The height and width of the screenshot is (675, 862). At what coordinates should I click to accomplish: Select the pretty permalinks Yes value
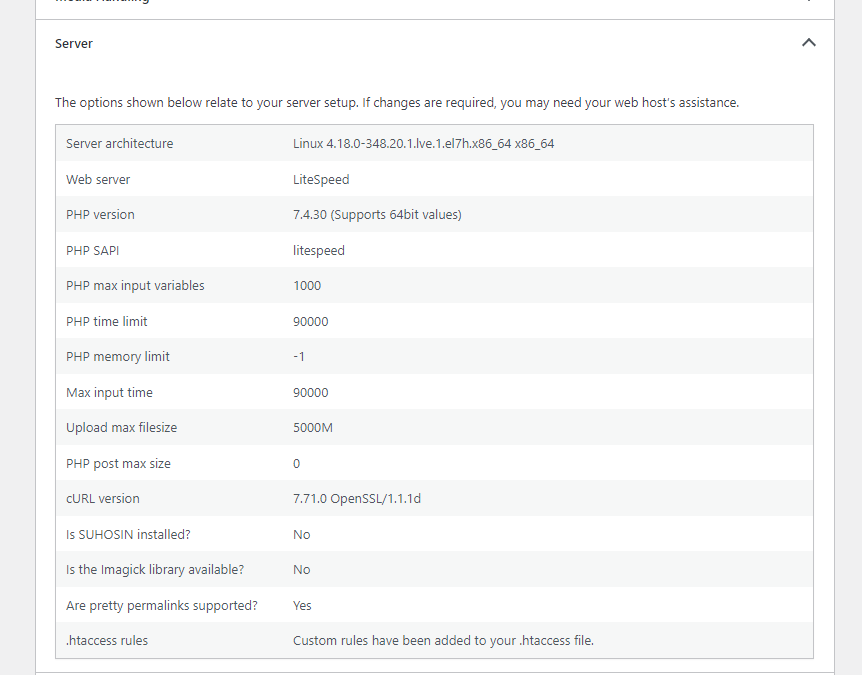click(x=302, y=605)
